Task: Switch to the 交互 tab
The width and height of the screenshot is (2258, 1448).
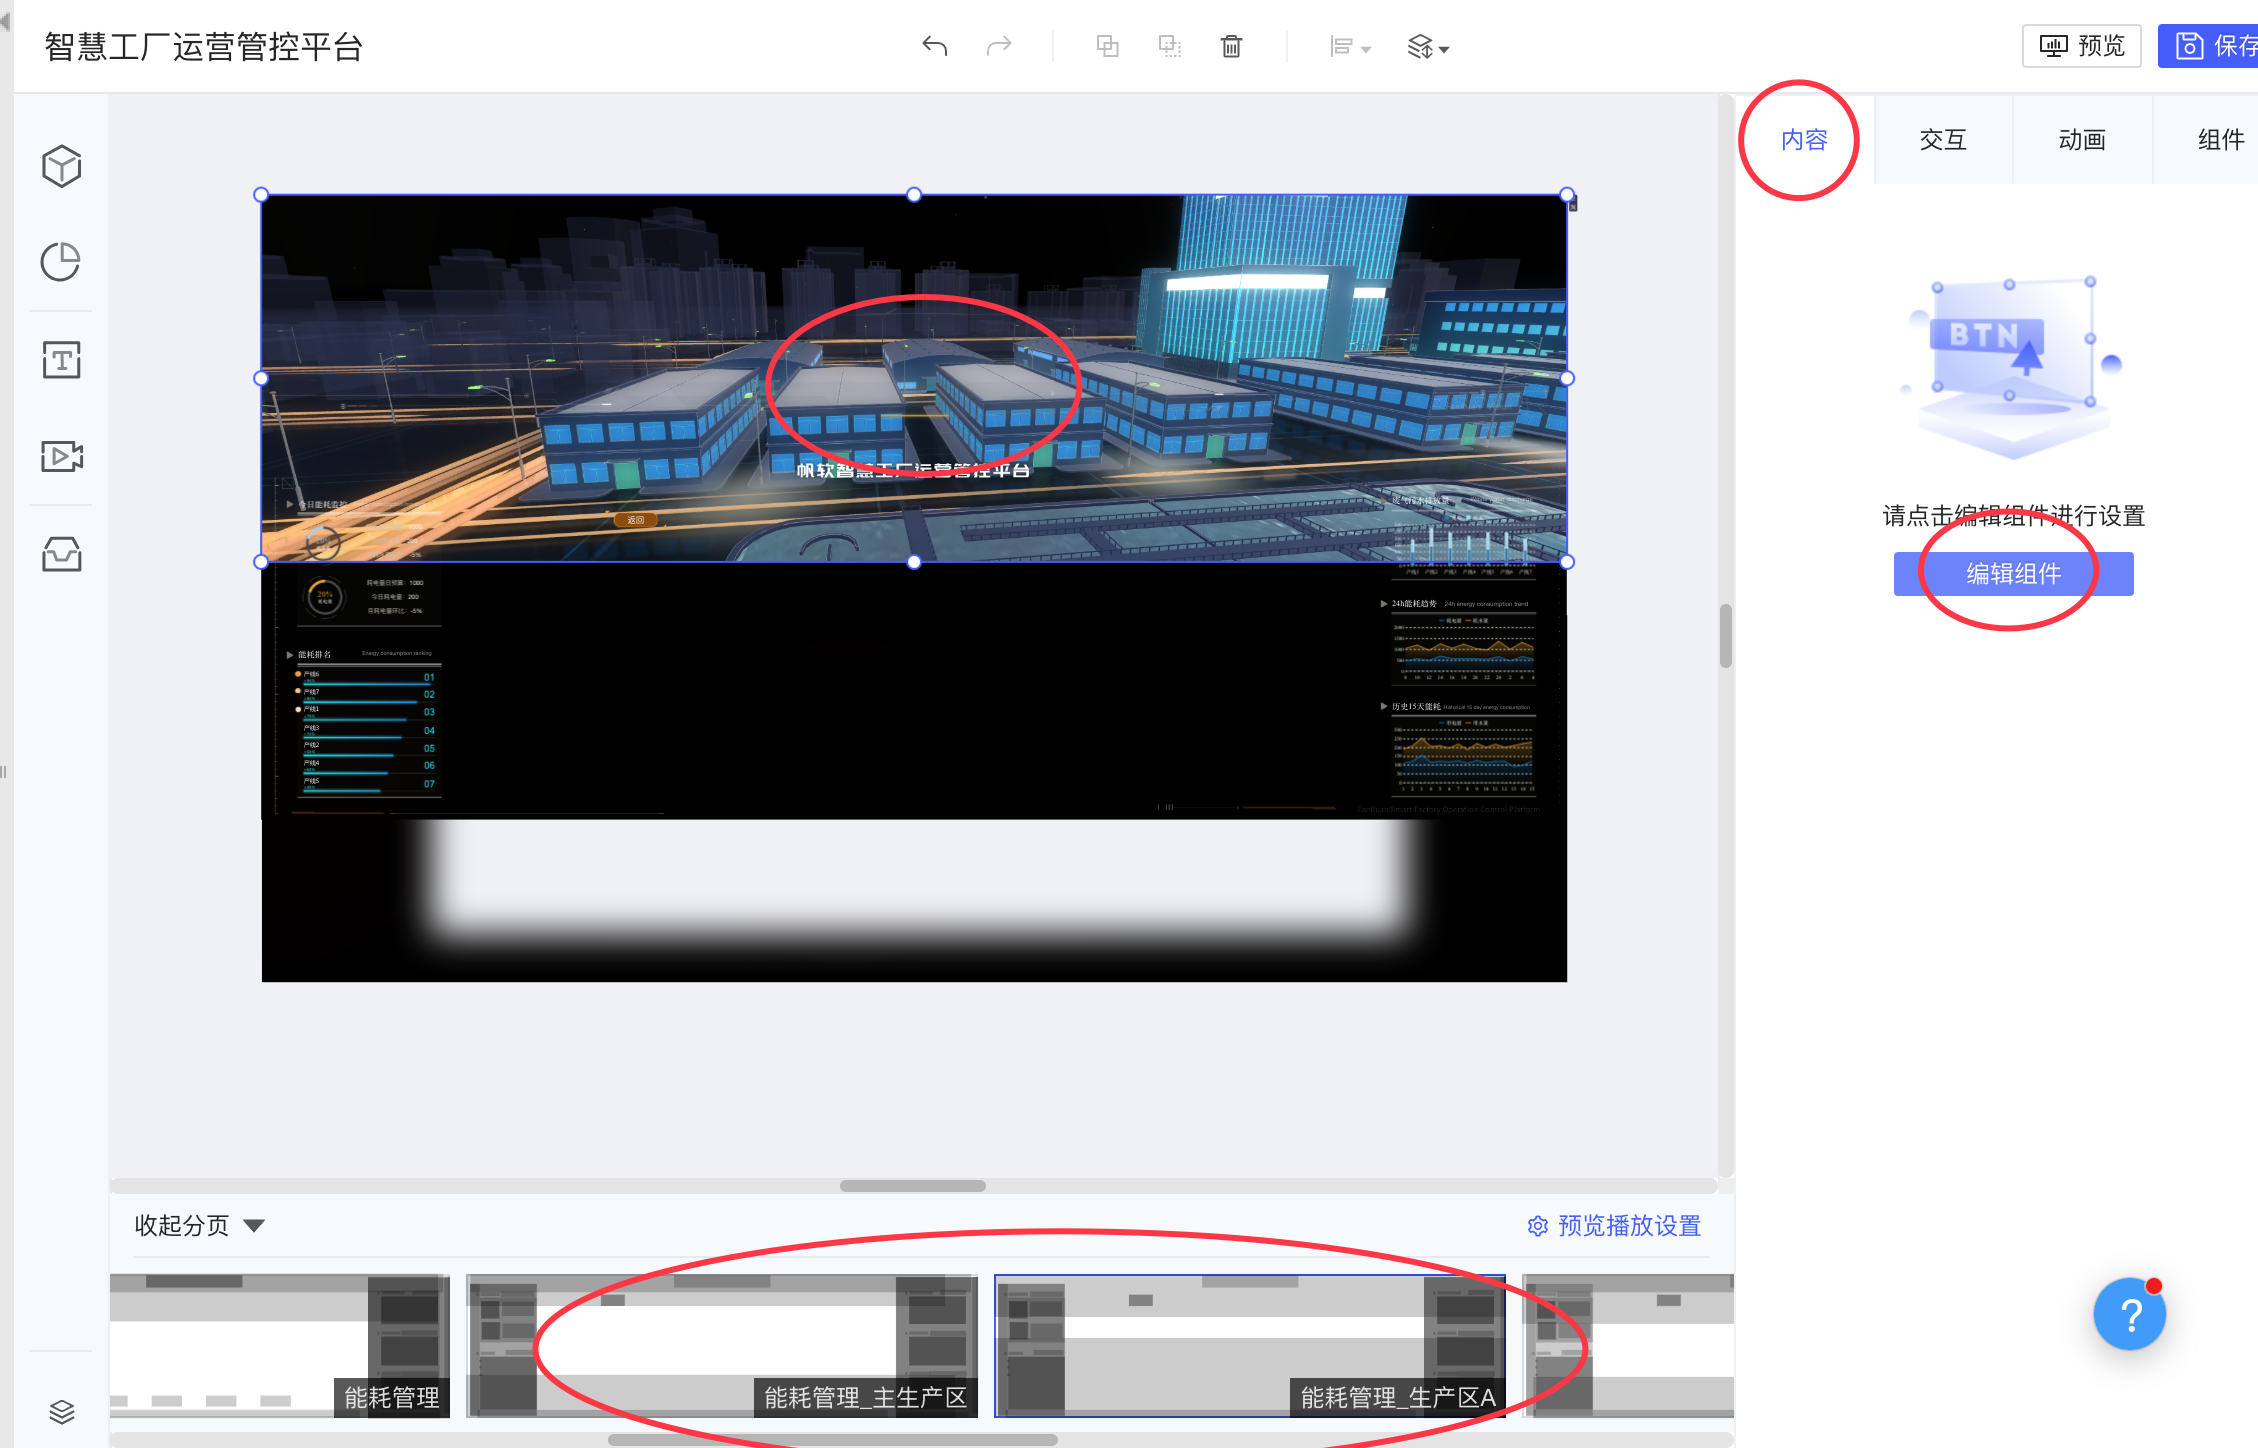Action: pos(1943,140)
